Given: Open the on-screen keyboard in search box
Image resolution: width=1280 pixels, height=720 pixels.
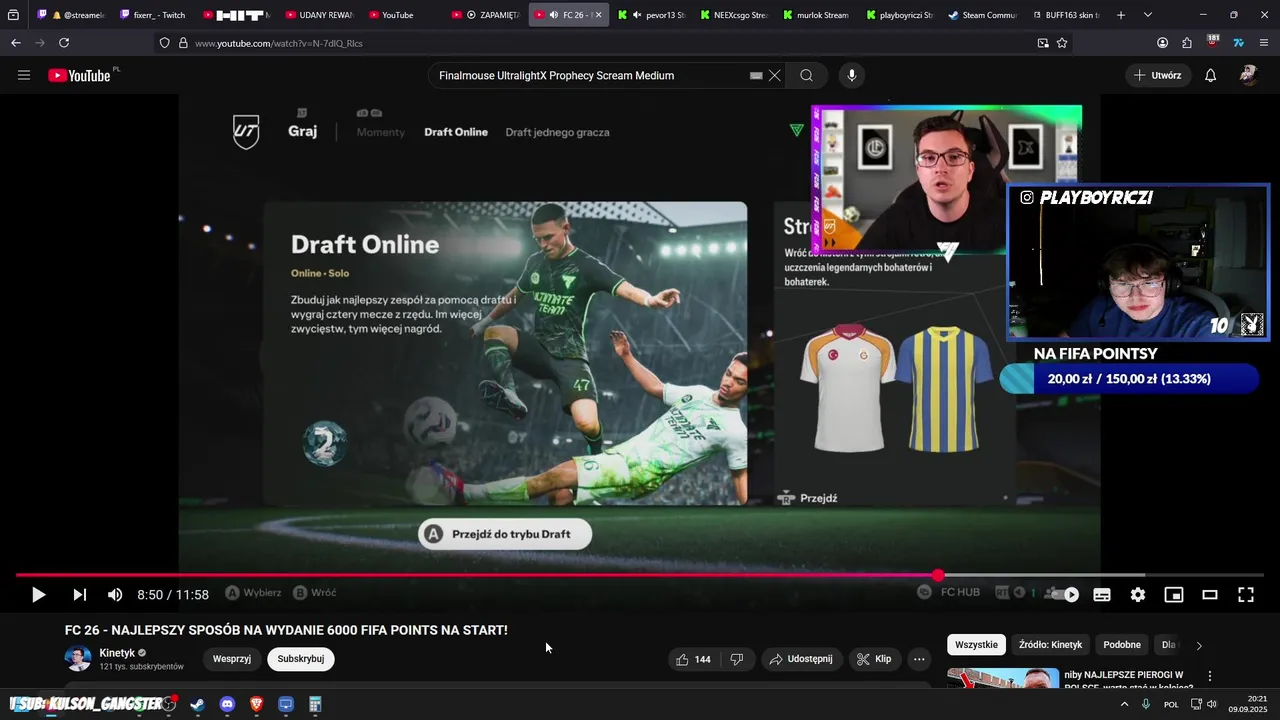Looking at the screenshot, I should tap(756, 75).
